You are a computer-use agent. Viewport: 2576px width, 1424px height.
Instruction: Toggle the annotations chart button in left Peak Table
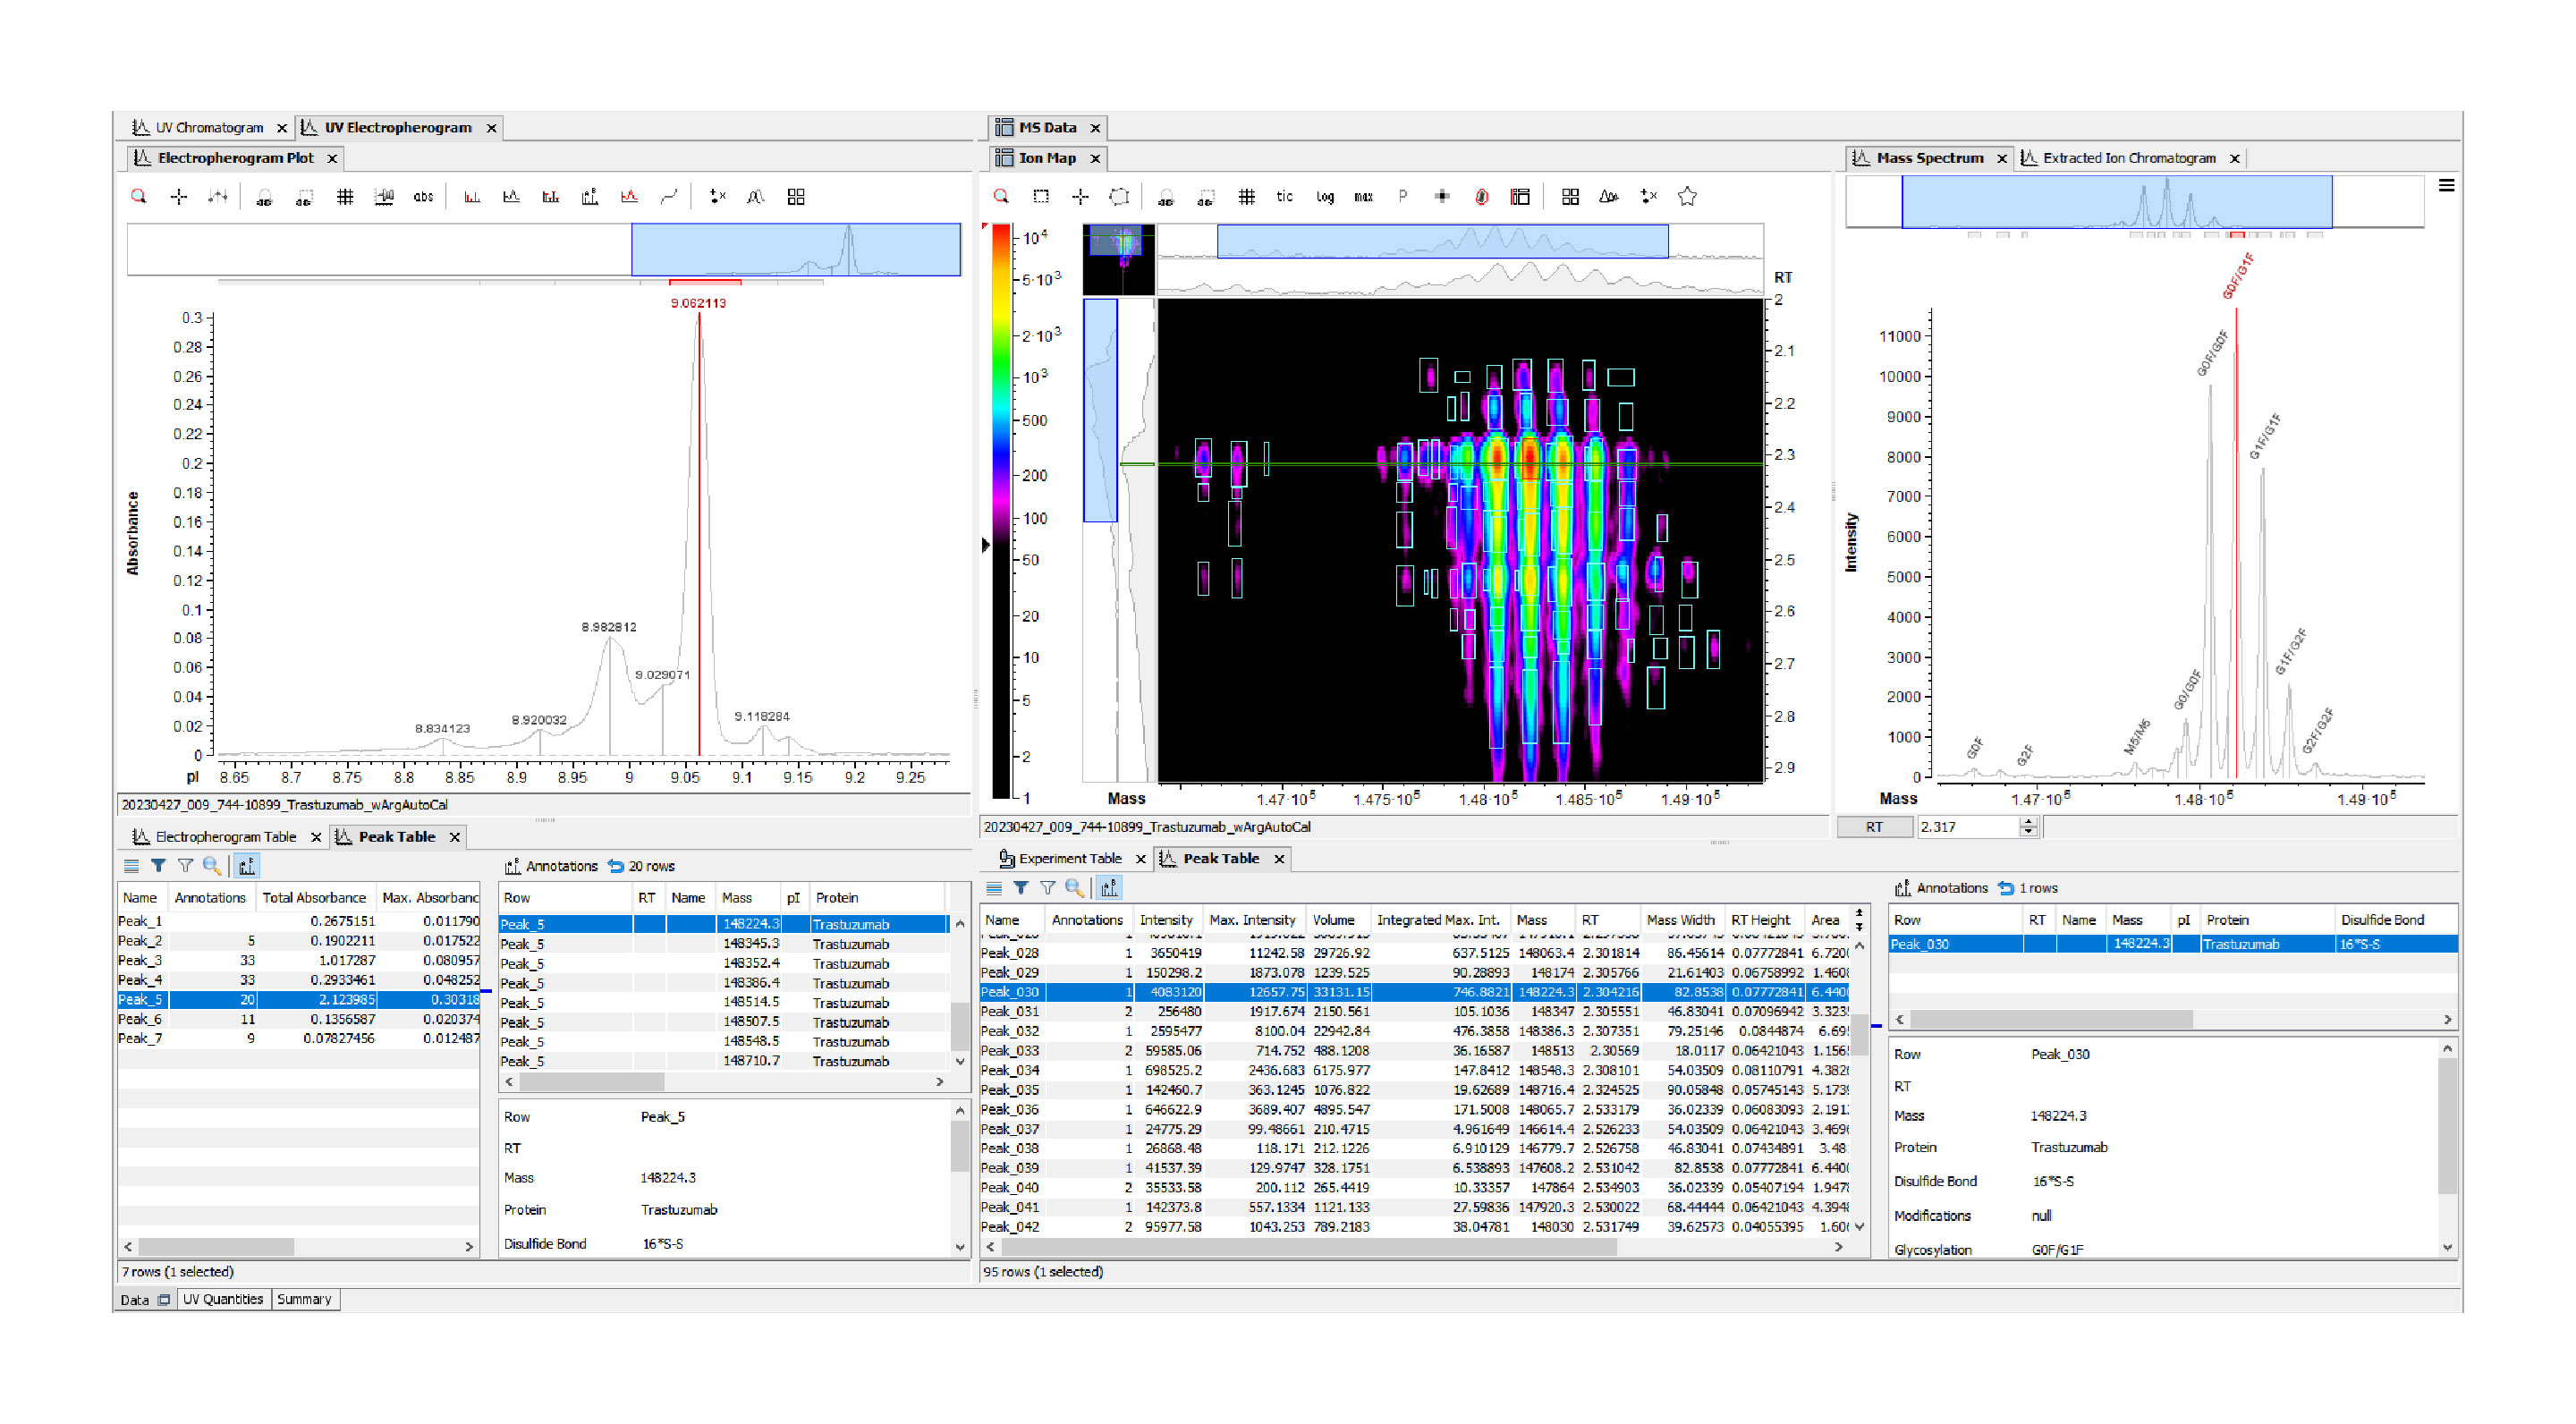click(247, 866)
